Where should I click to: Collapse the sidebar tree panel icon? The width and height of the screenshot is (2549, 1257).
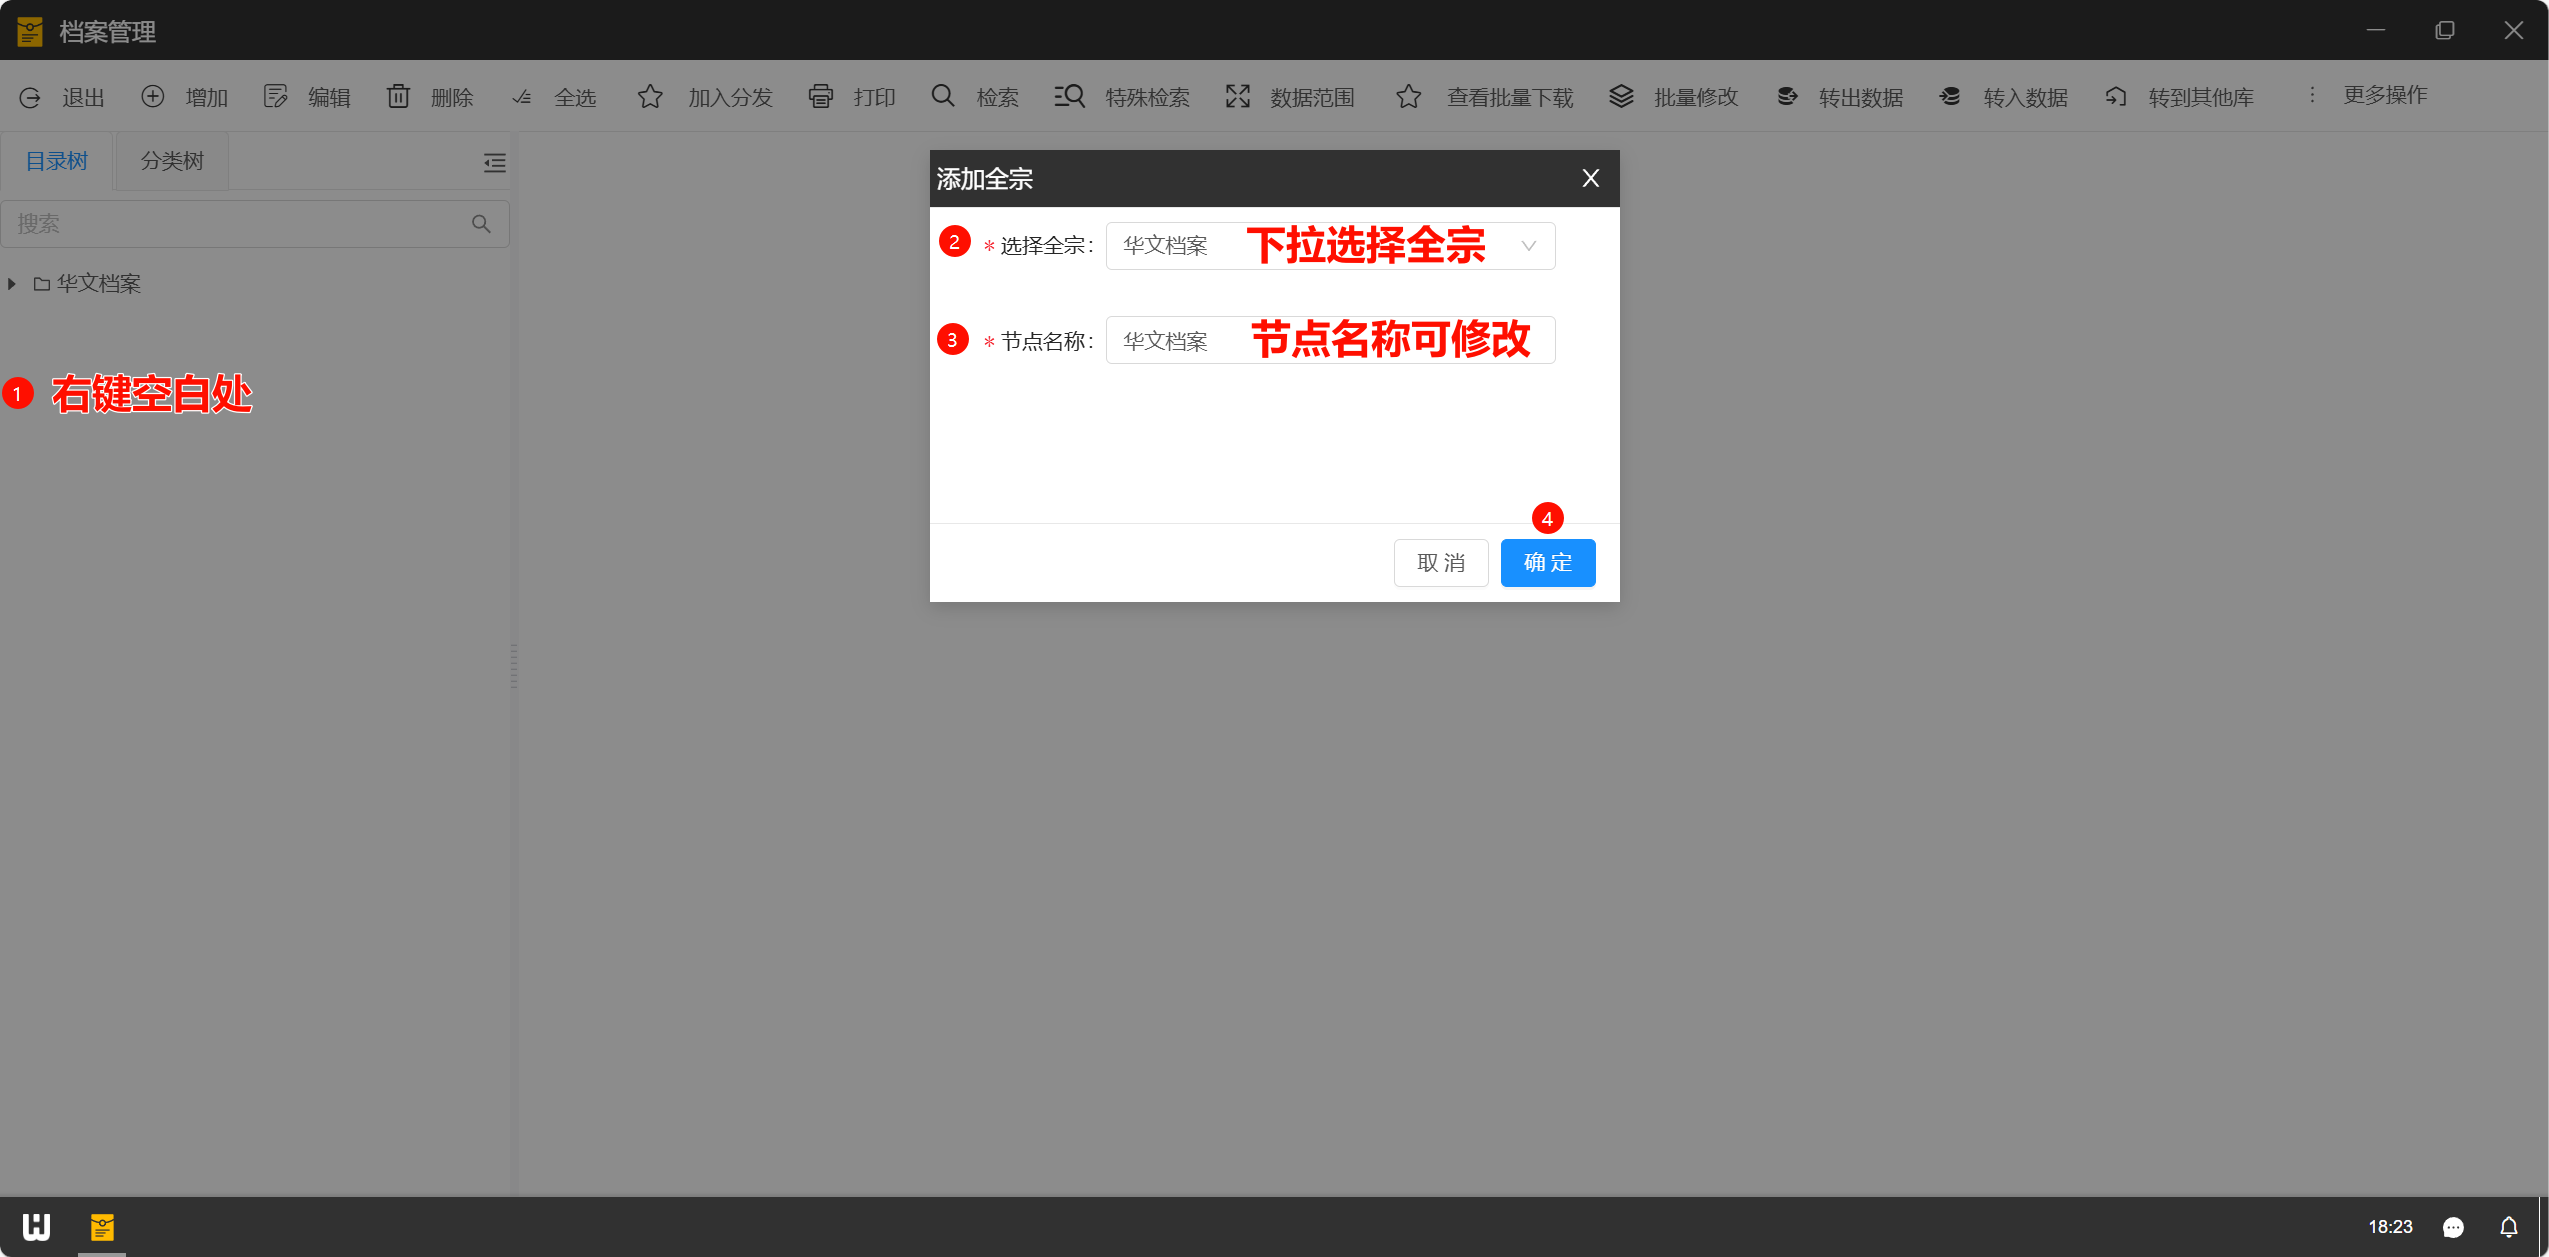[494, 163]
